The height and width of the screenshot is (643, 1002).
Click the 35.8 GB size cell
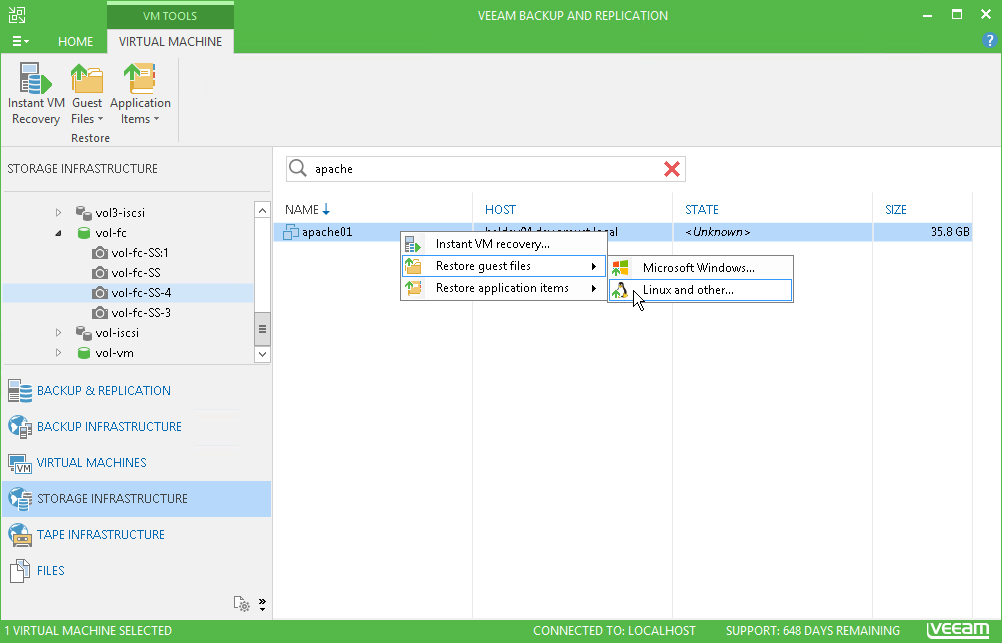click(950, 232)
